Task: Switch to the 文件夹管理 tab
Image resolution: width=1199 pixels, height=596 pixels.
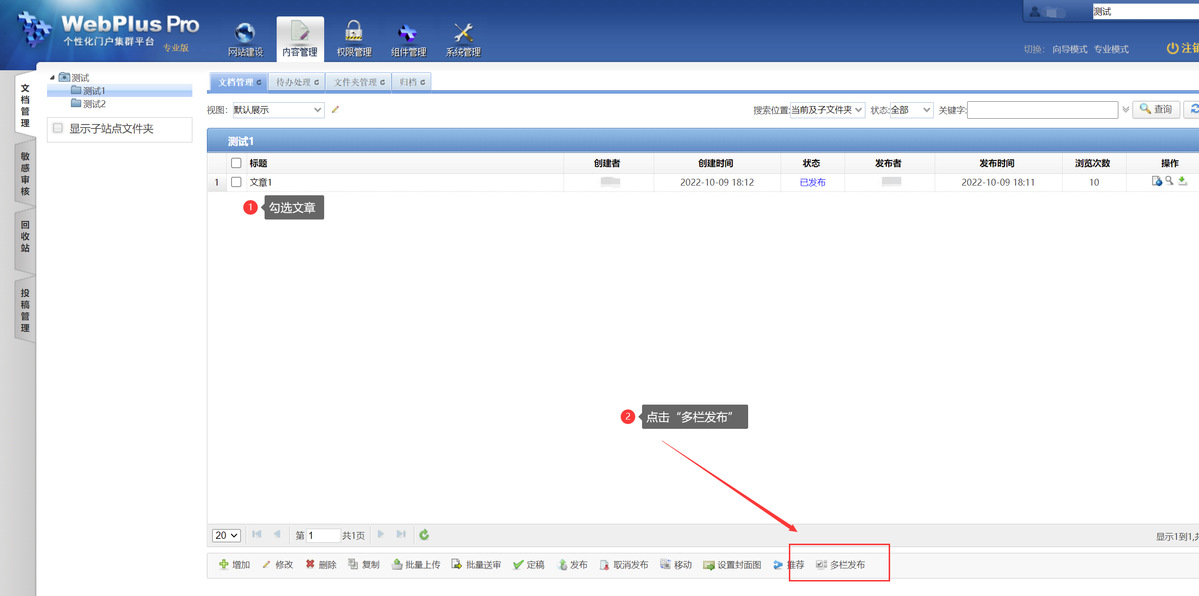Action: tap(359, 82)
